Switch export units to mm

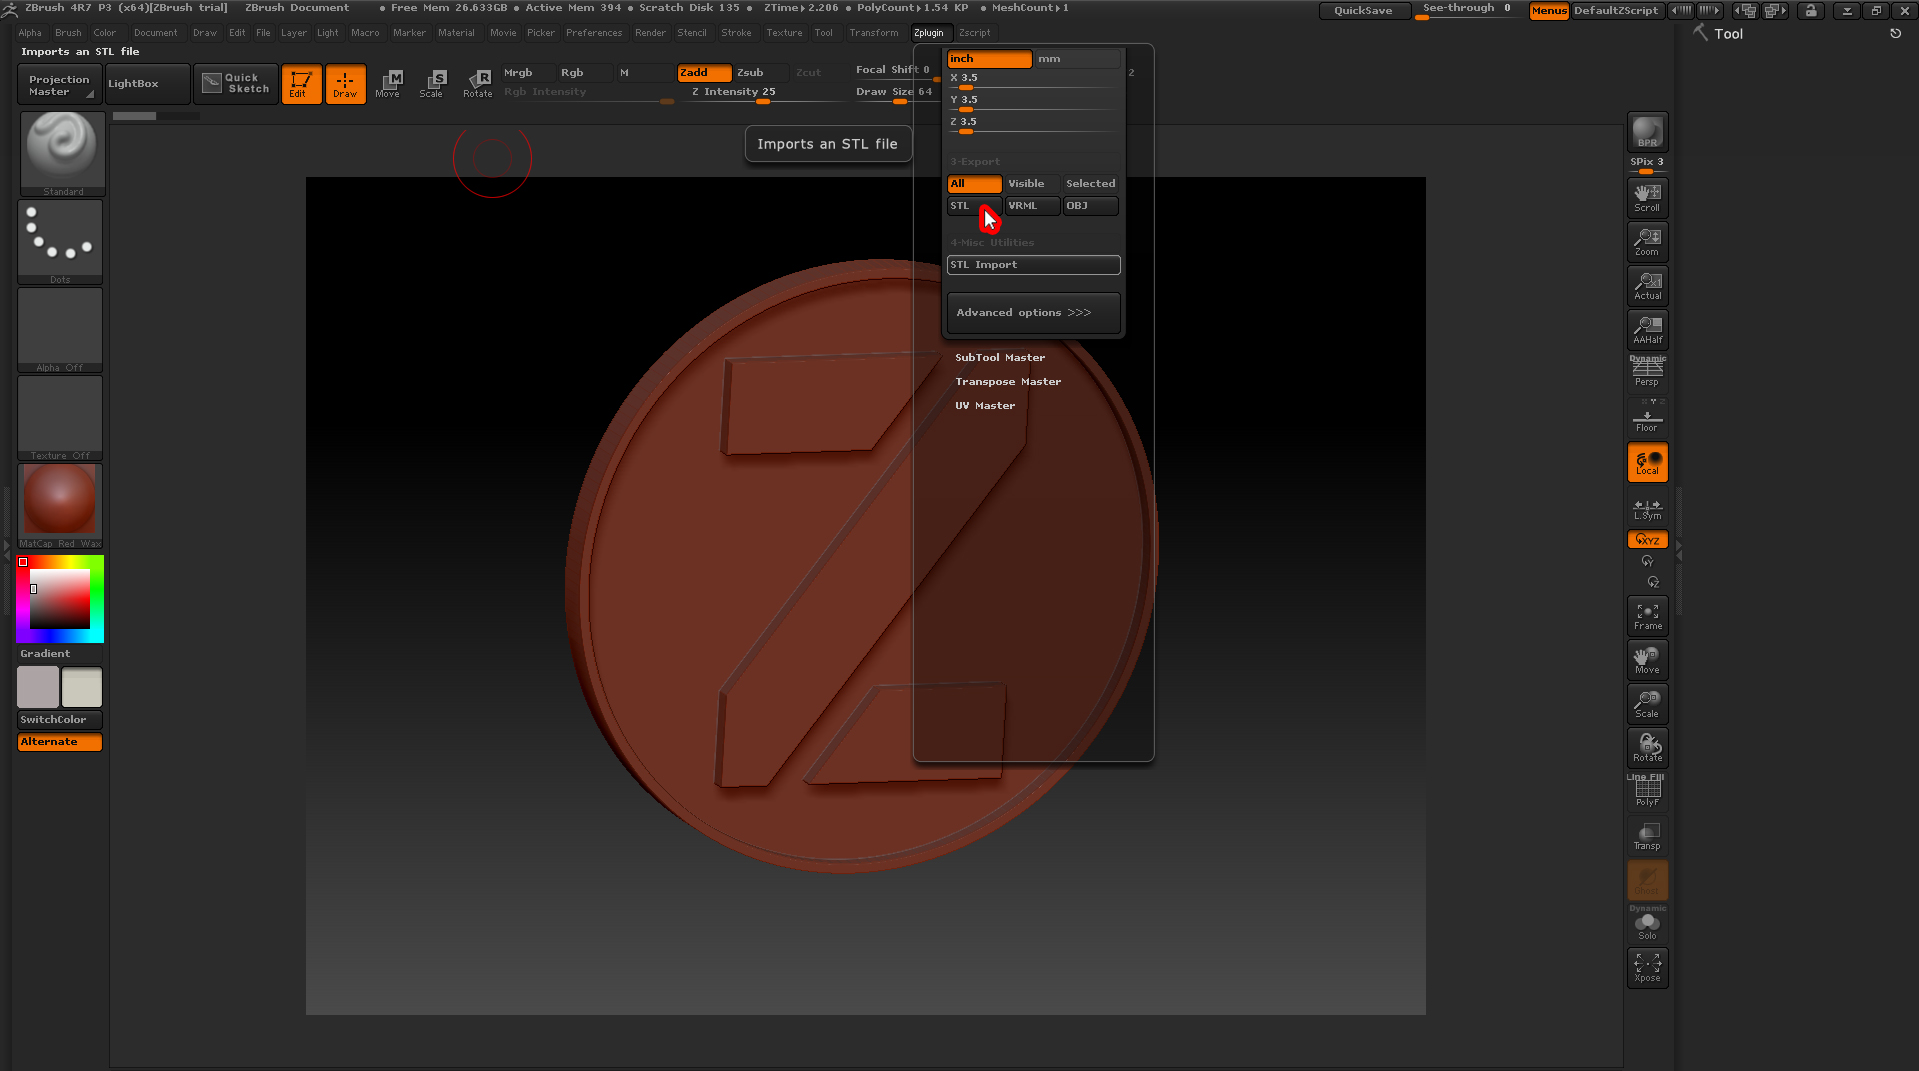click(1076, 59)
